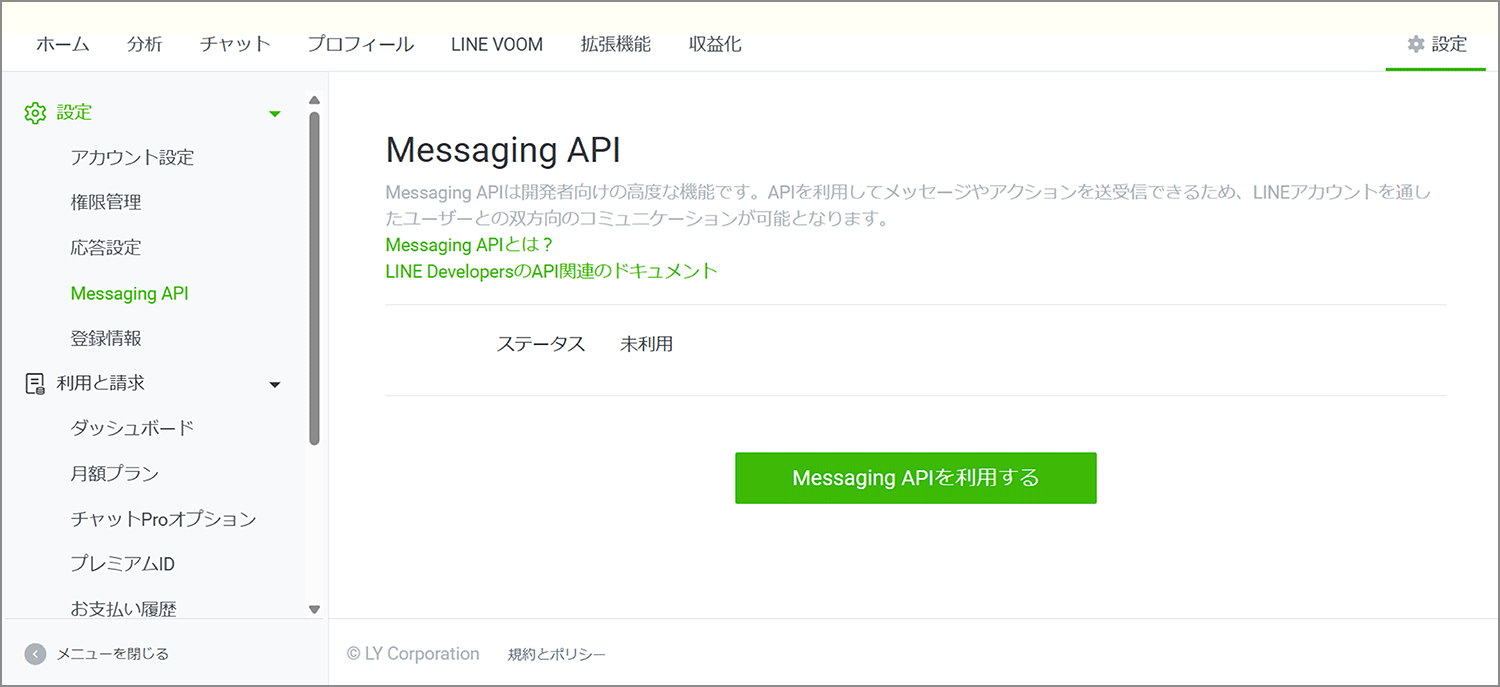Open 登録情報 in the sidebar
1500x687 pixels.
coord(106,338)
